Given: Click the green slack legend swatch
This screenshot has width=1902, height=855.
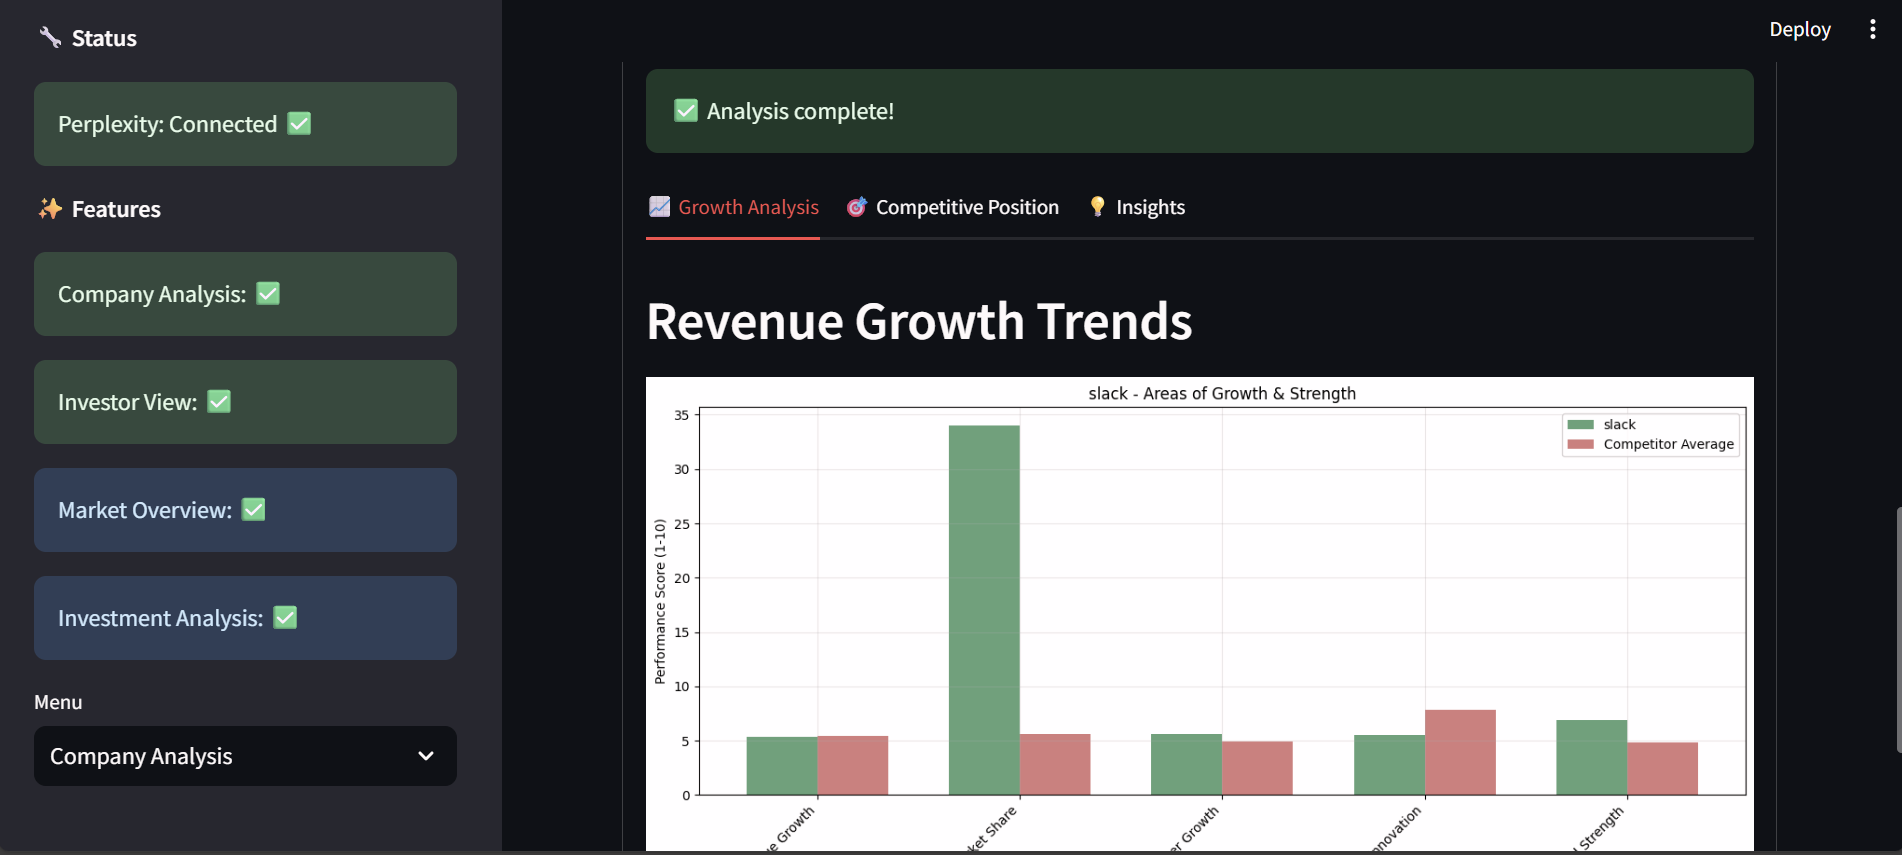Looking at the screenshot, I should tap(1581, 424).
